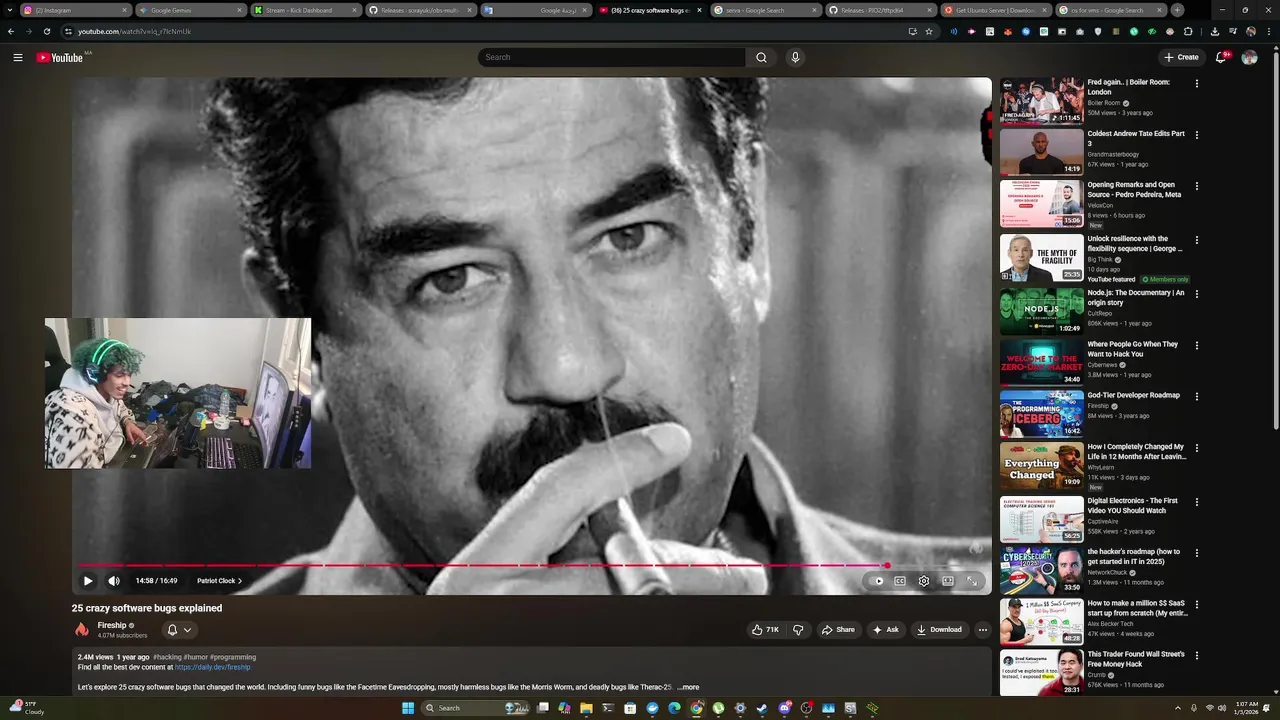Screen dimensions: 1280x720
Task: Reload the page in browser
Action: click(46, 31)
